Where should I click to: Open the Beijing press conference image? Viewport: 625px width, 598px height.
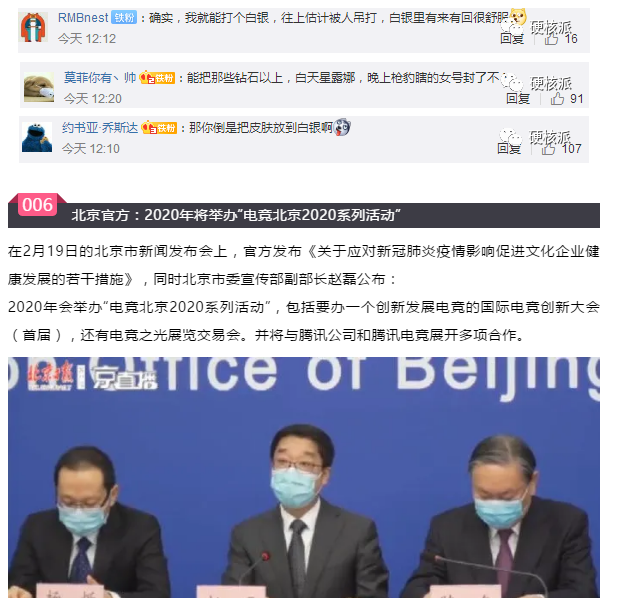pyautogui.click(x=304, y=477)
